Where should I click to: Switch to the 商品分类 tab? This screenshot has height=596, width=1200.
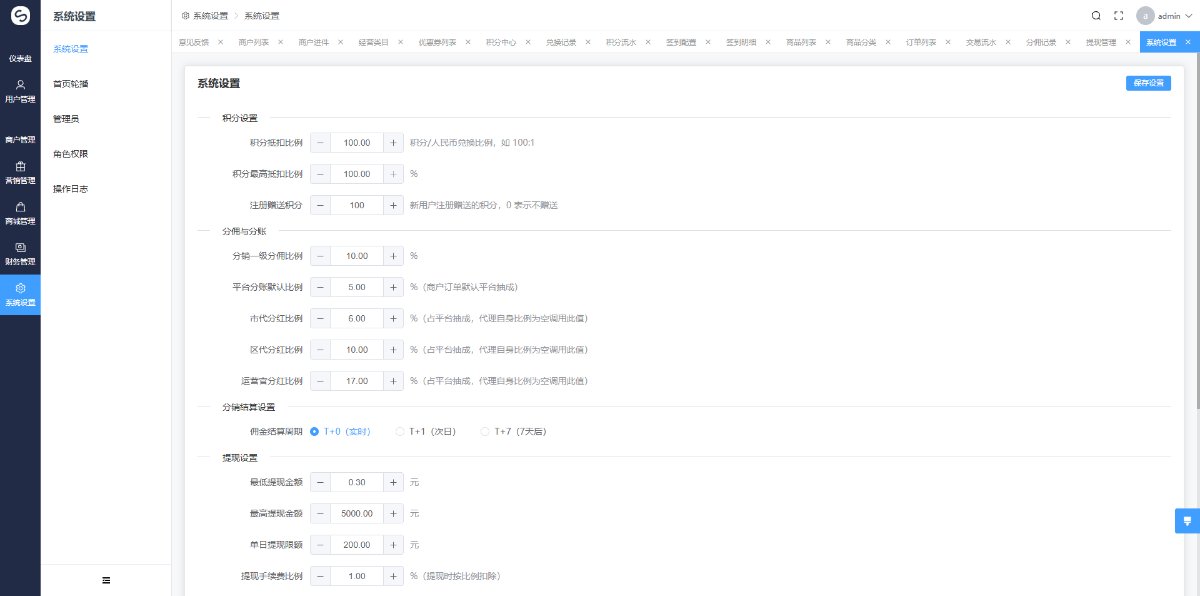pyautogui.click(x=860, y=43)
